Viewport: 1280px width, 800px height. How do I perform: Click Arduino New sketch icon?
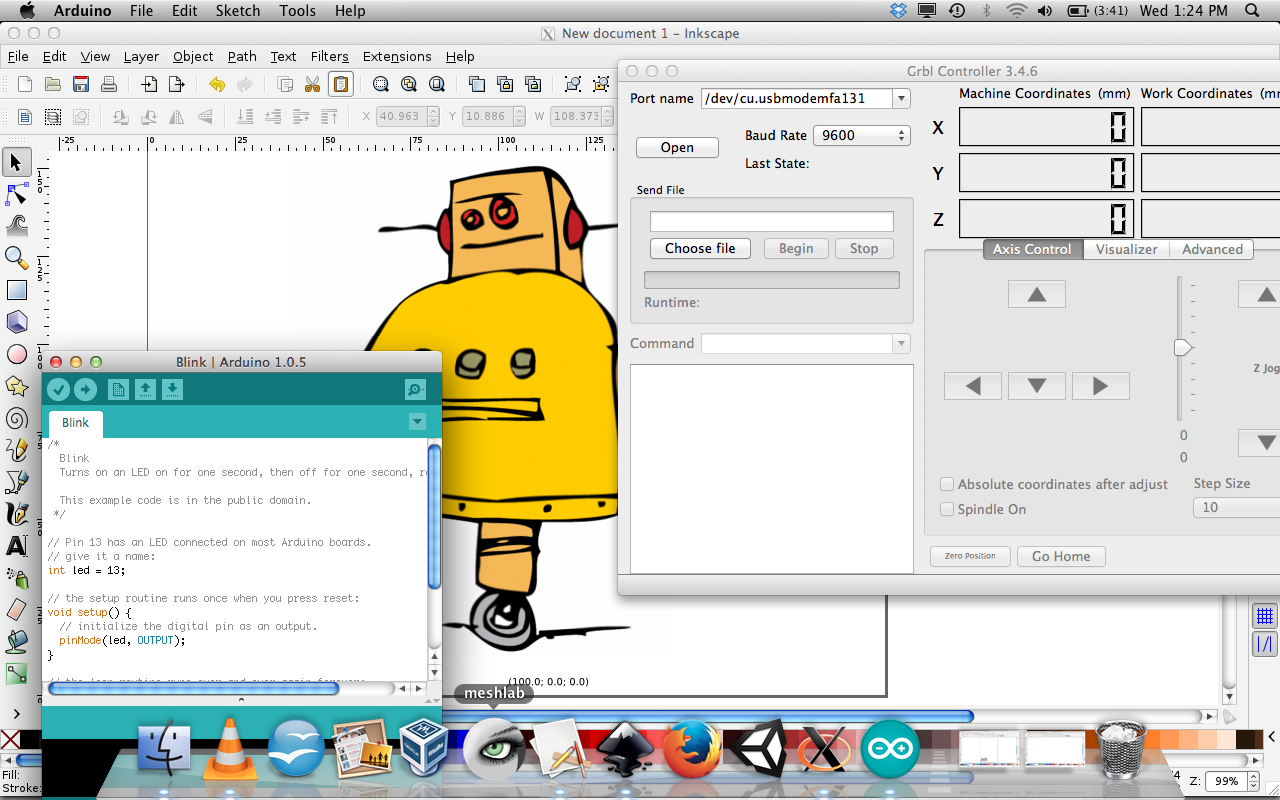(118, 390)
